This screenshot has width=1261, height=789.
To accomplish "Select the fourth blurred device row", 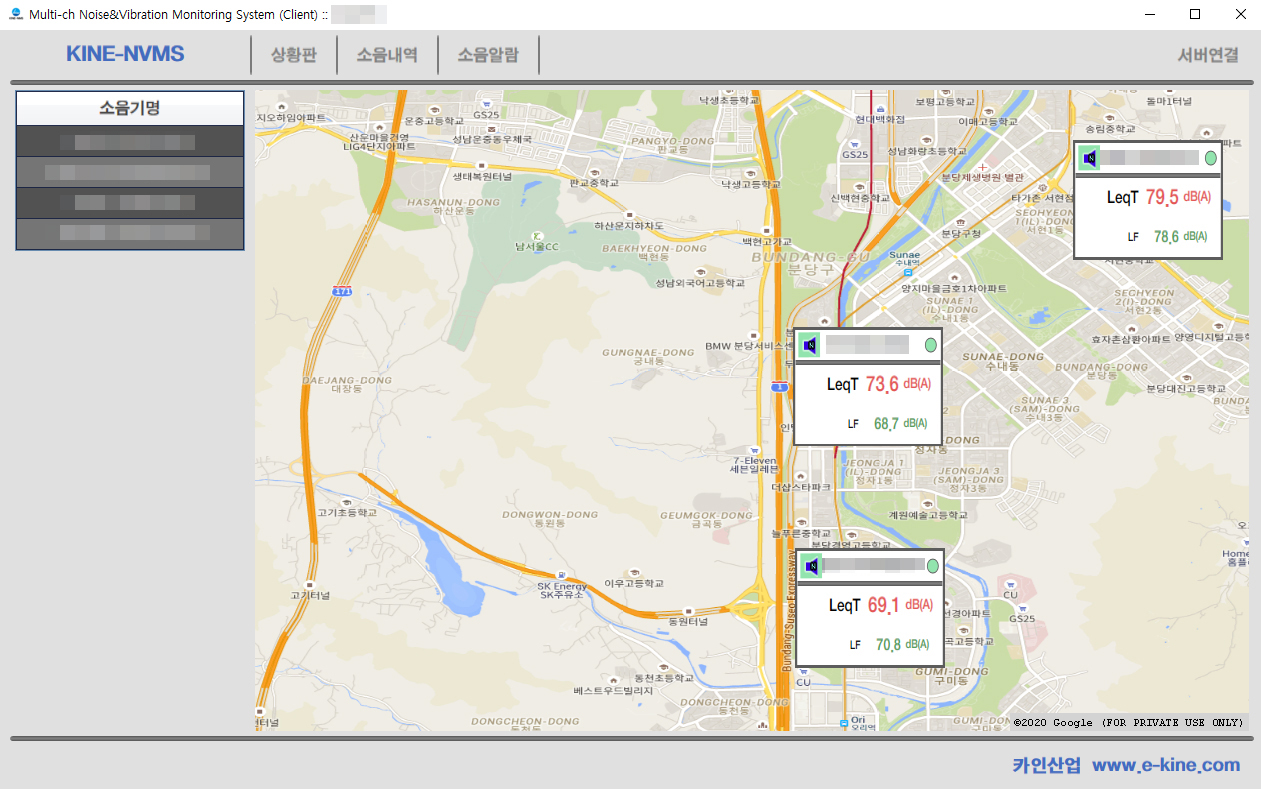I will [130, 233].
